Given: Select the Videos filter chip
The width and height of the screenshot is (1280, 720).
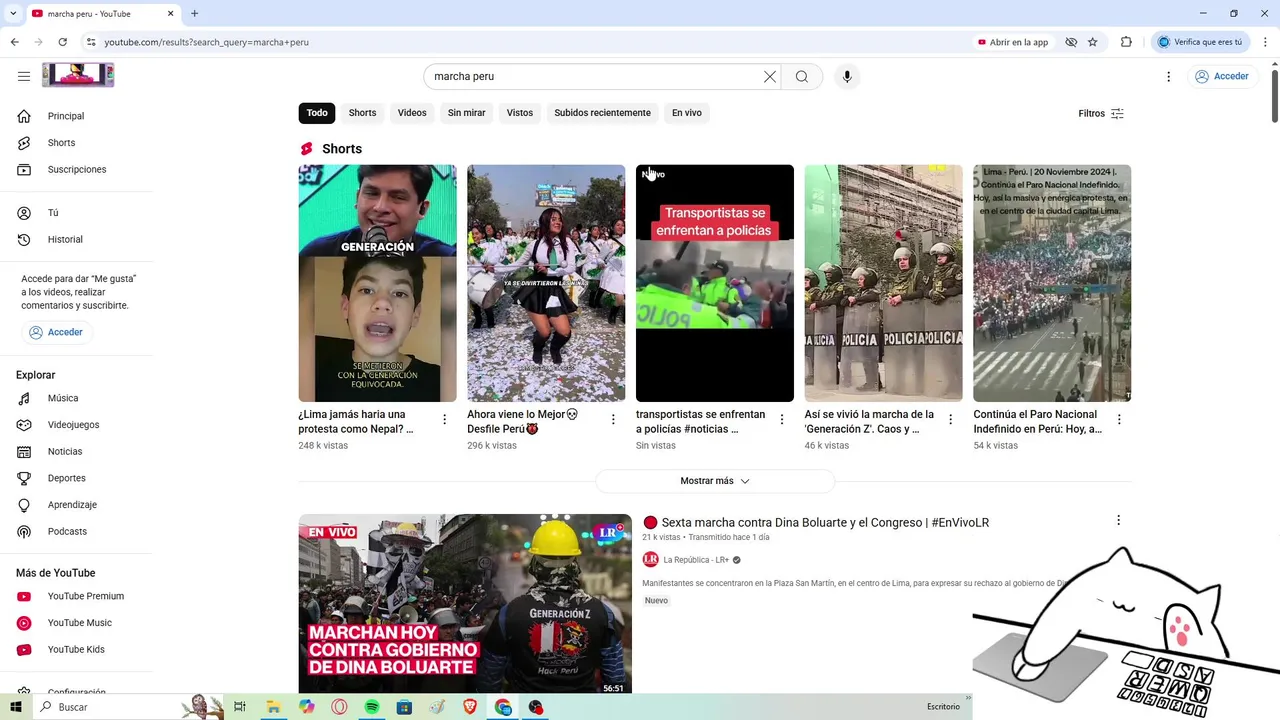Looking at the screenshot, I should click(x=412, y=113).
